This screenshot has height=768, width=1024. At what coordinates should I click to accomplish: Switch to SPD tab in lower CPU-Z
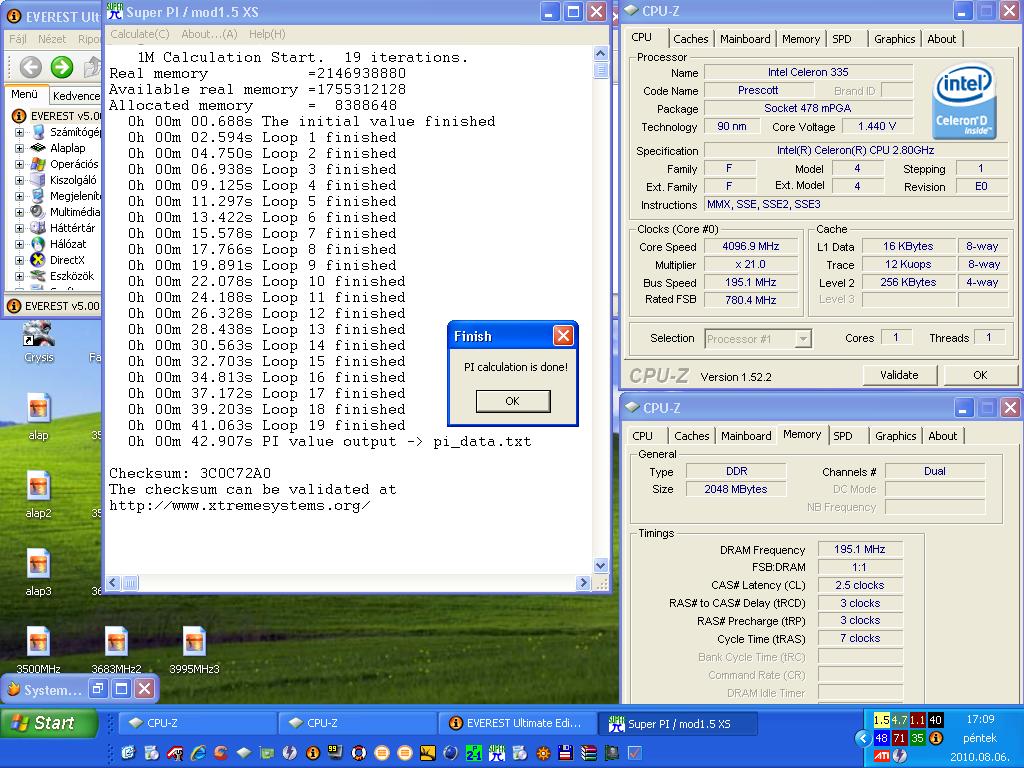(842, 436)
